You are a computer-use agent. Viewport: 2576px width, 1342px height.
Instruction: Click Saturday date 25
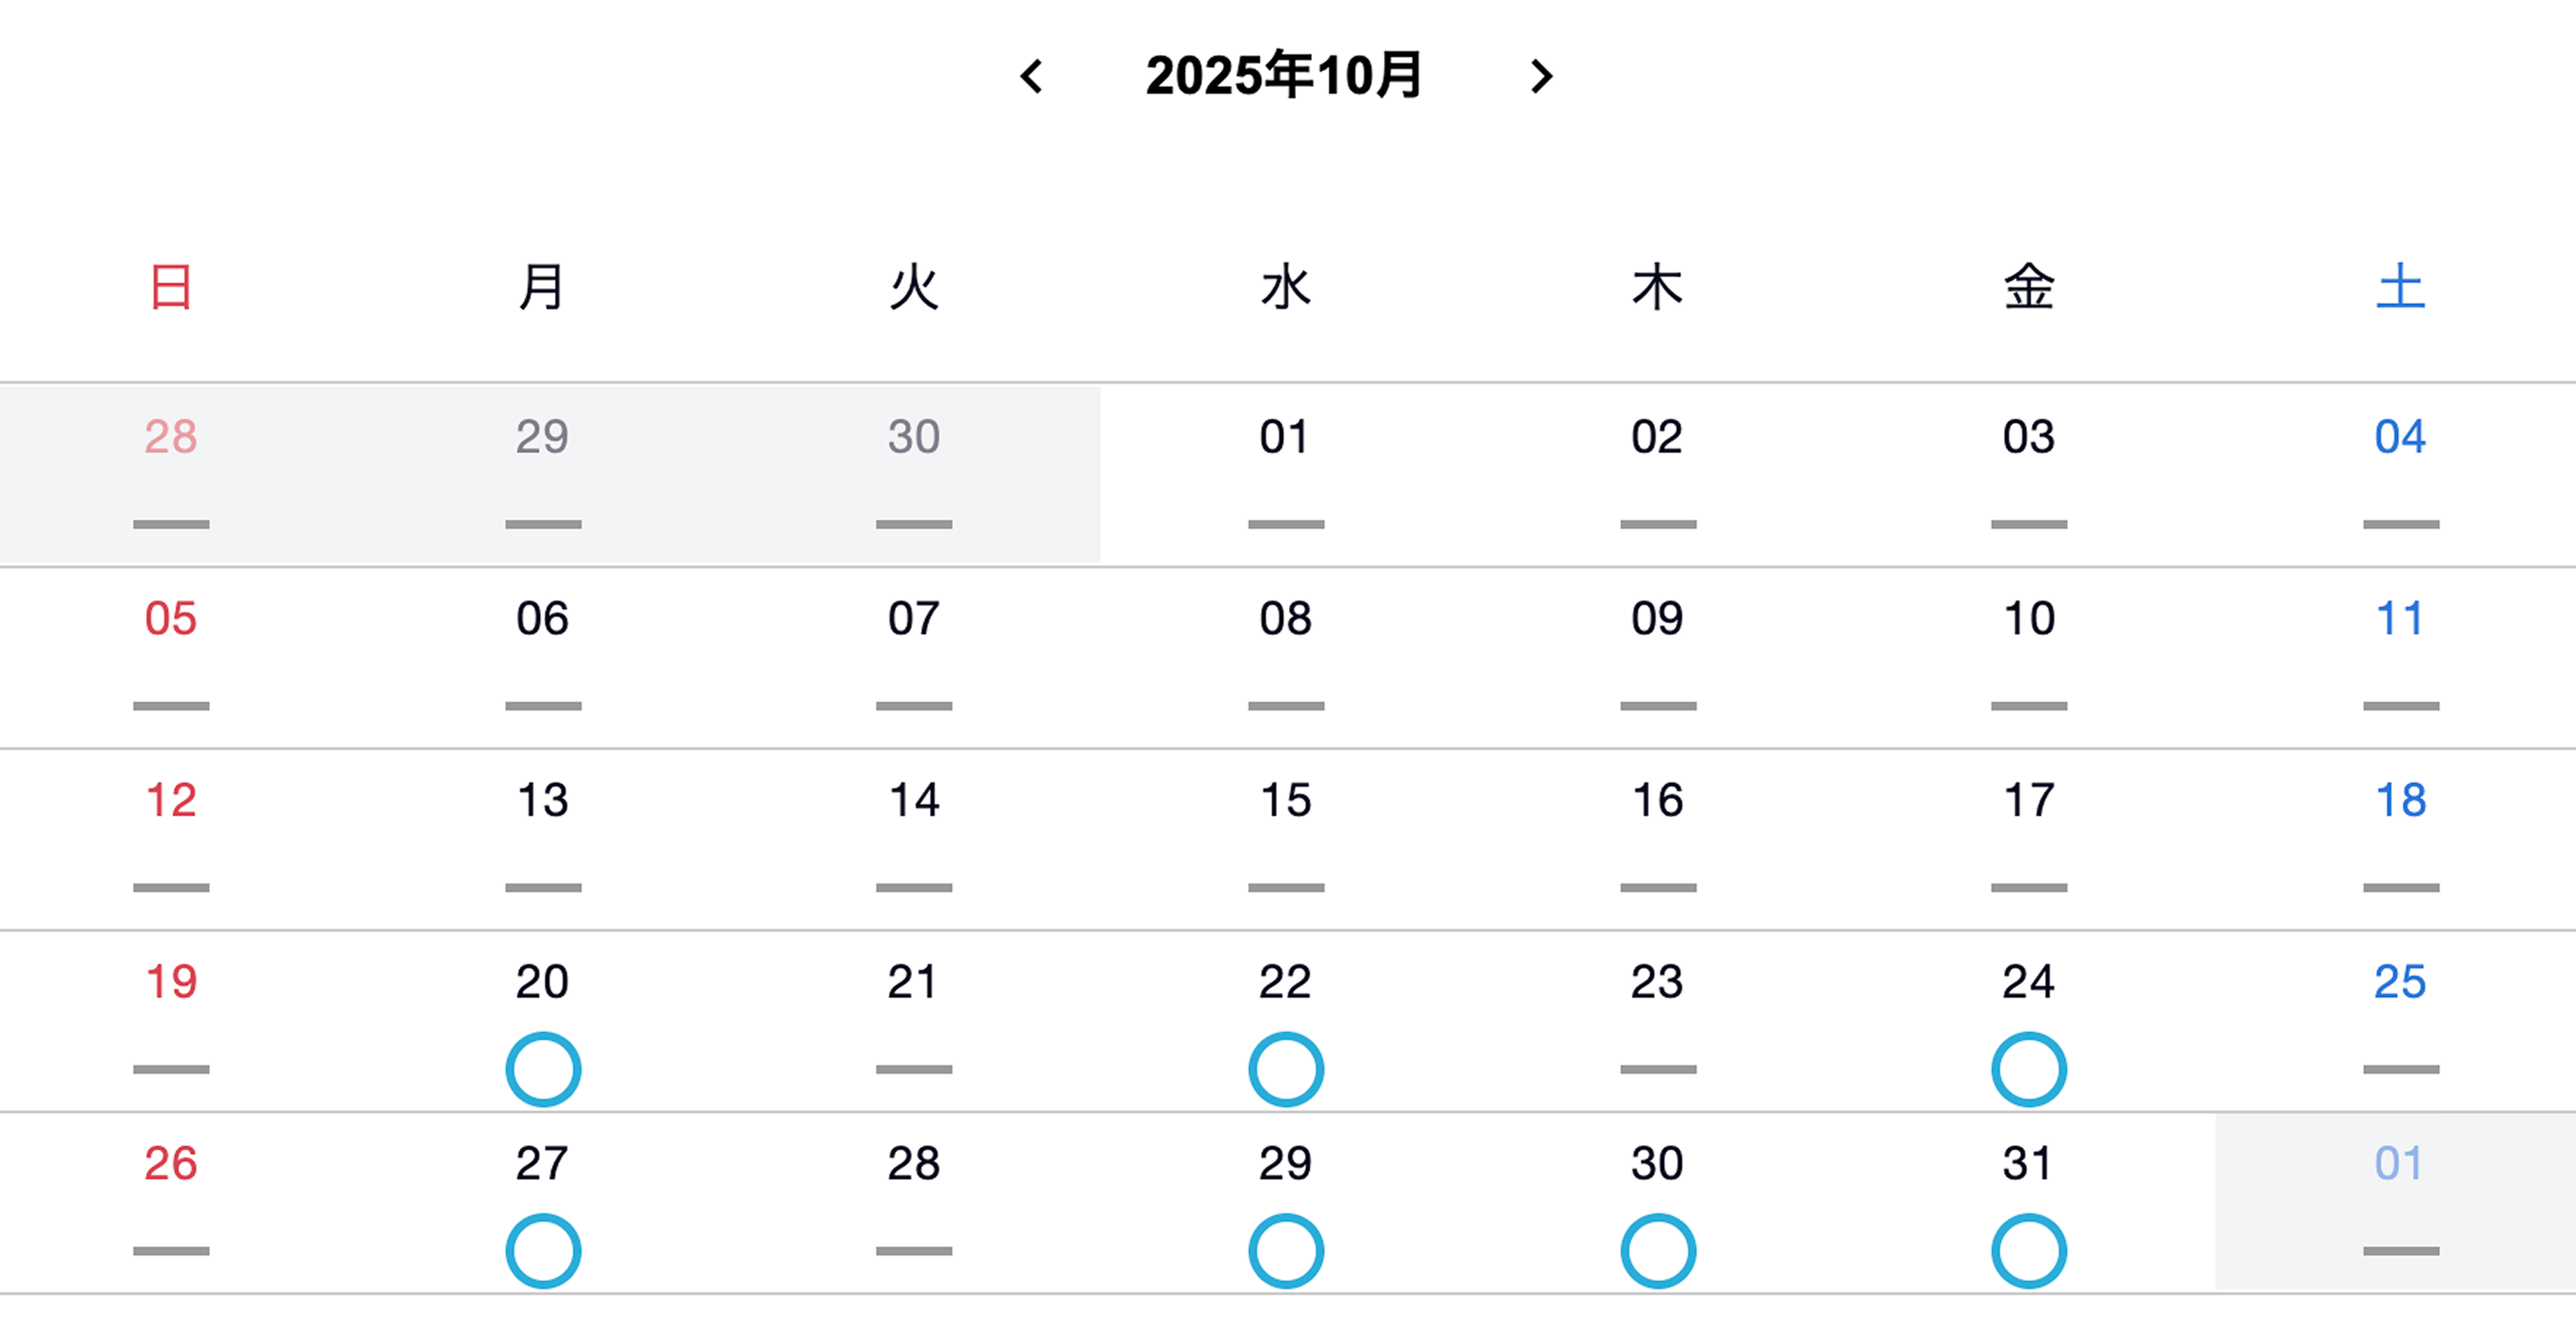click(2400, 982)
